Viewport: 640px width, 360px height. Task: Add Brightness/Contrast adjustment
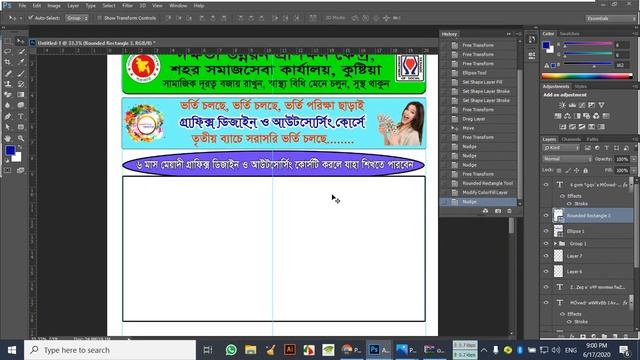[562, 105]
